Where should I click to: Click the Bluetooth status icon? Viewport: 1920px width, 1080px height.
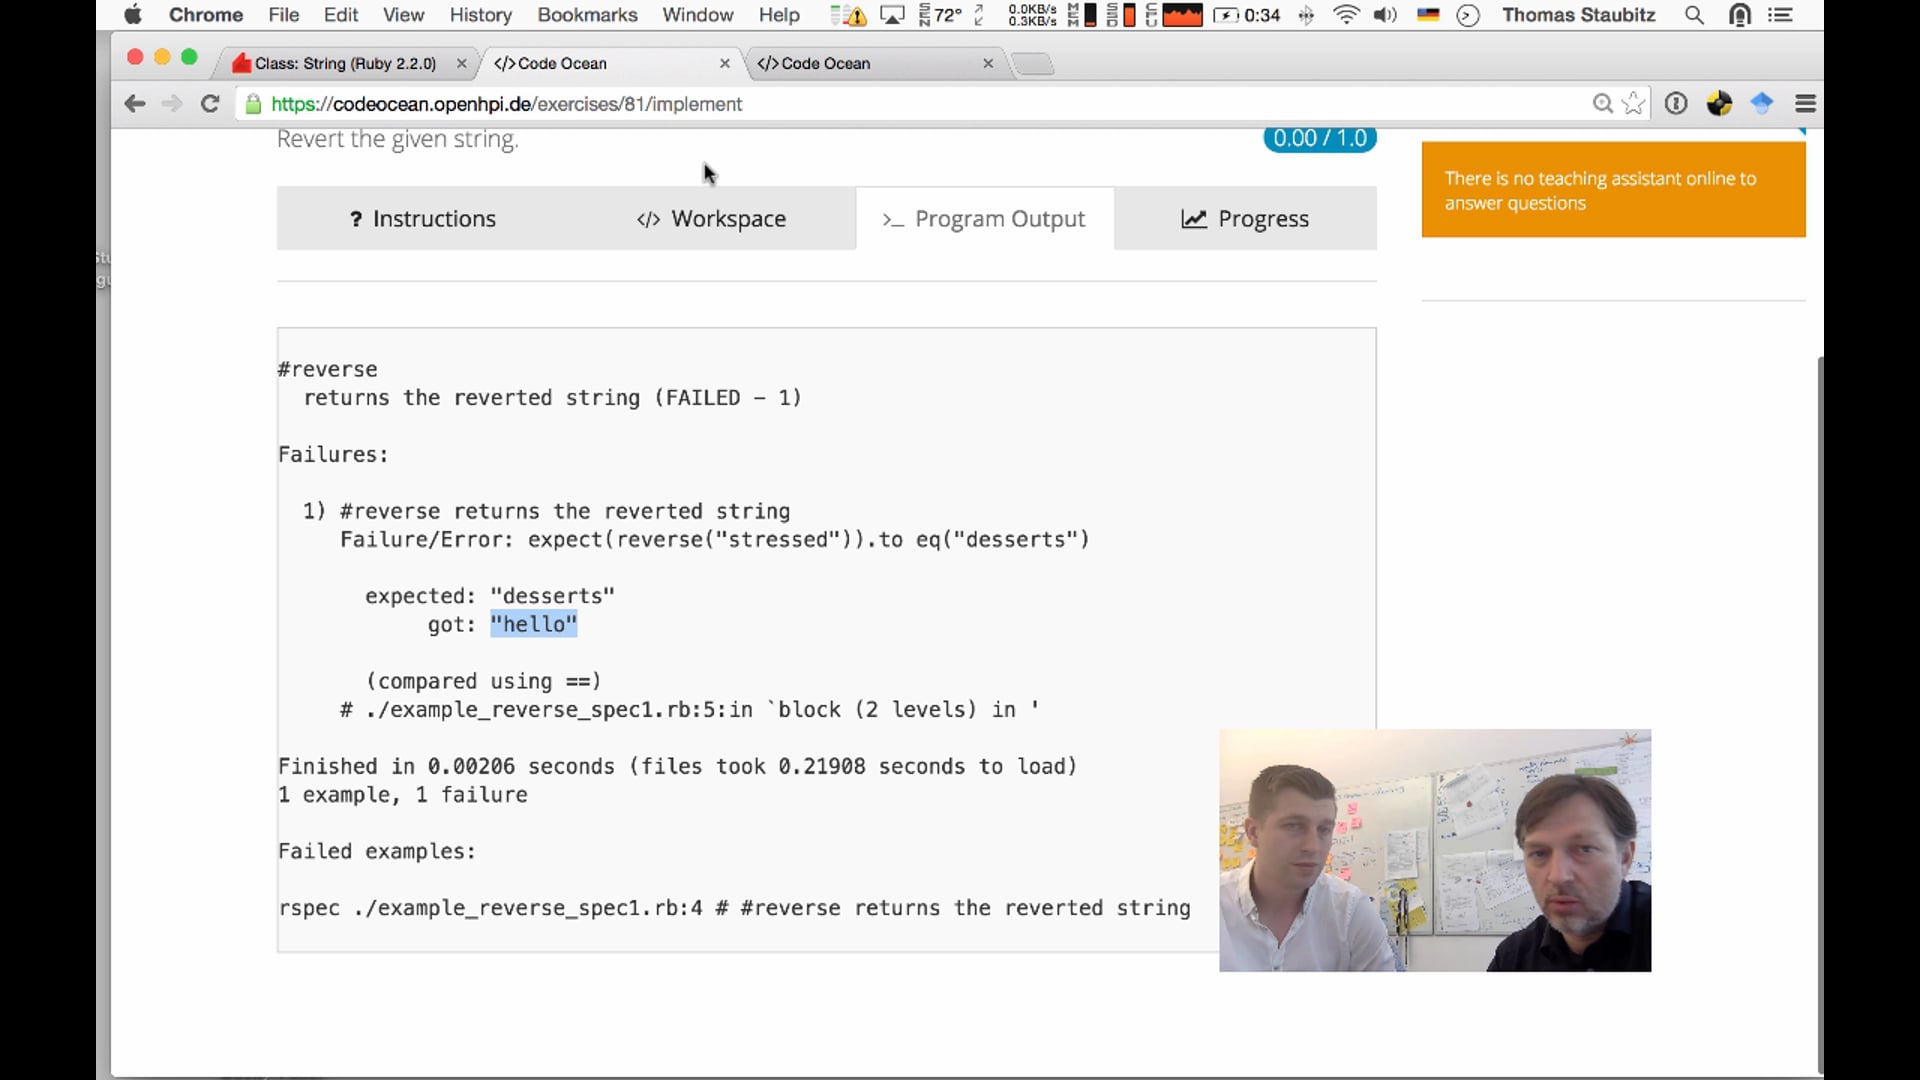pyautogui.click(x=1307, y=15)
